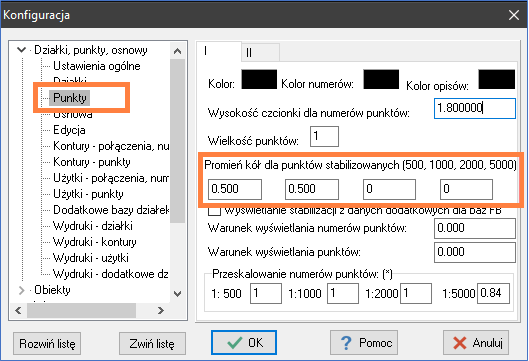Close the Konfiguracja dialog
Viewport: 529px width, 361px height.
click(x=514, y=15)
